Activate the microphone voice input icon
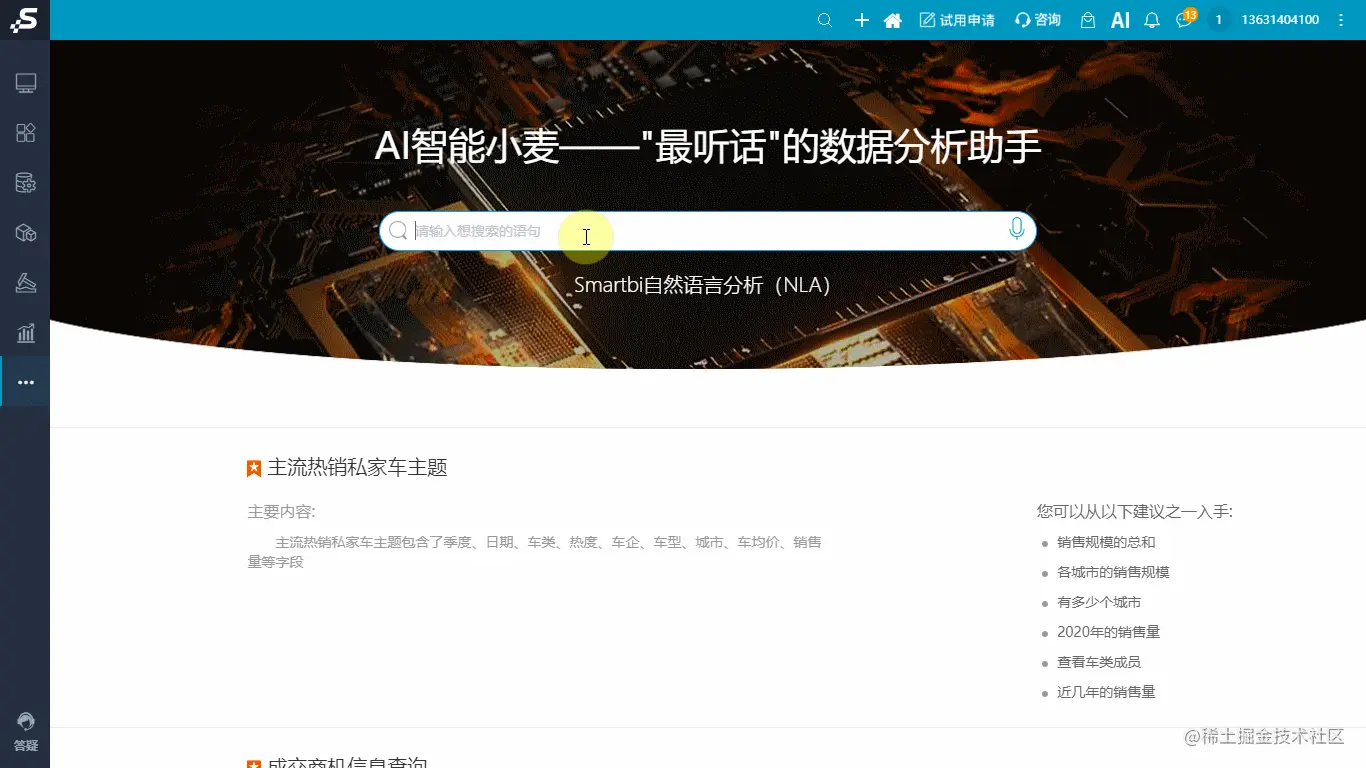Viewport: 1366px width, 768px height. tap(1016, 229)
